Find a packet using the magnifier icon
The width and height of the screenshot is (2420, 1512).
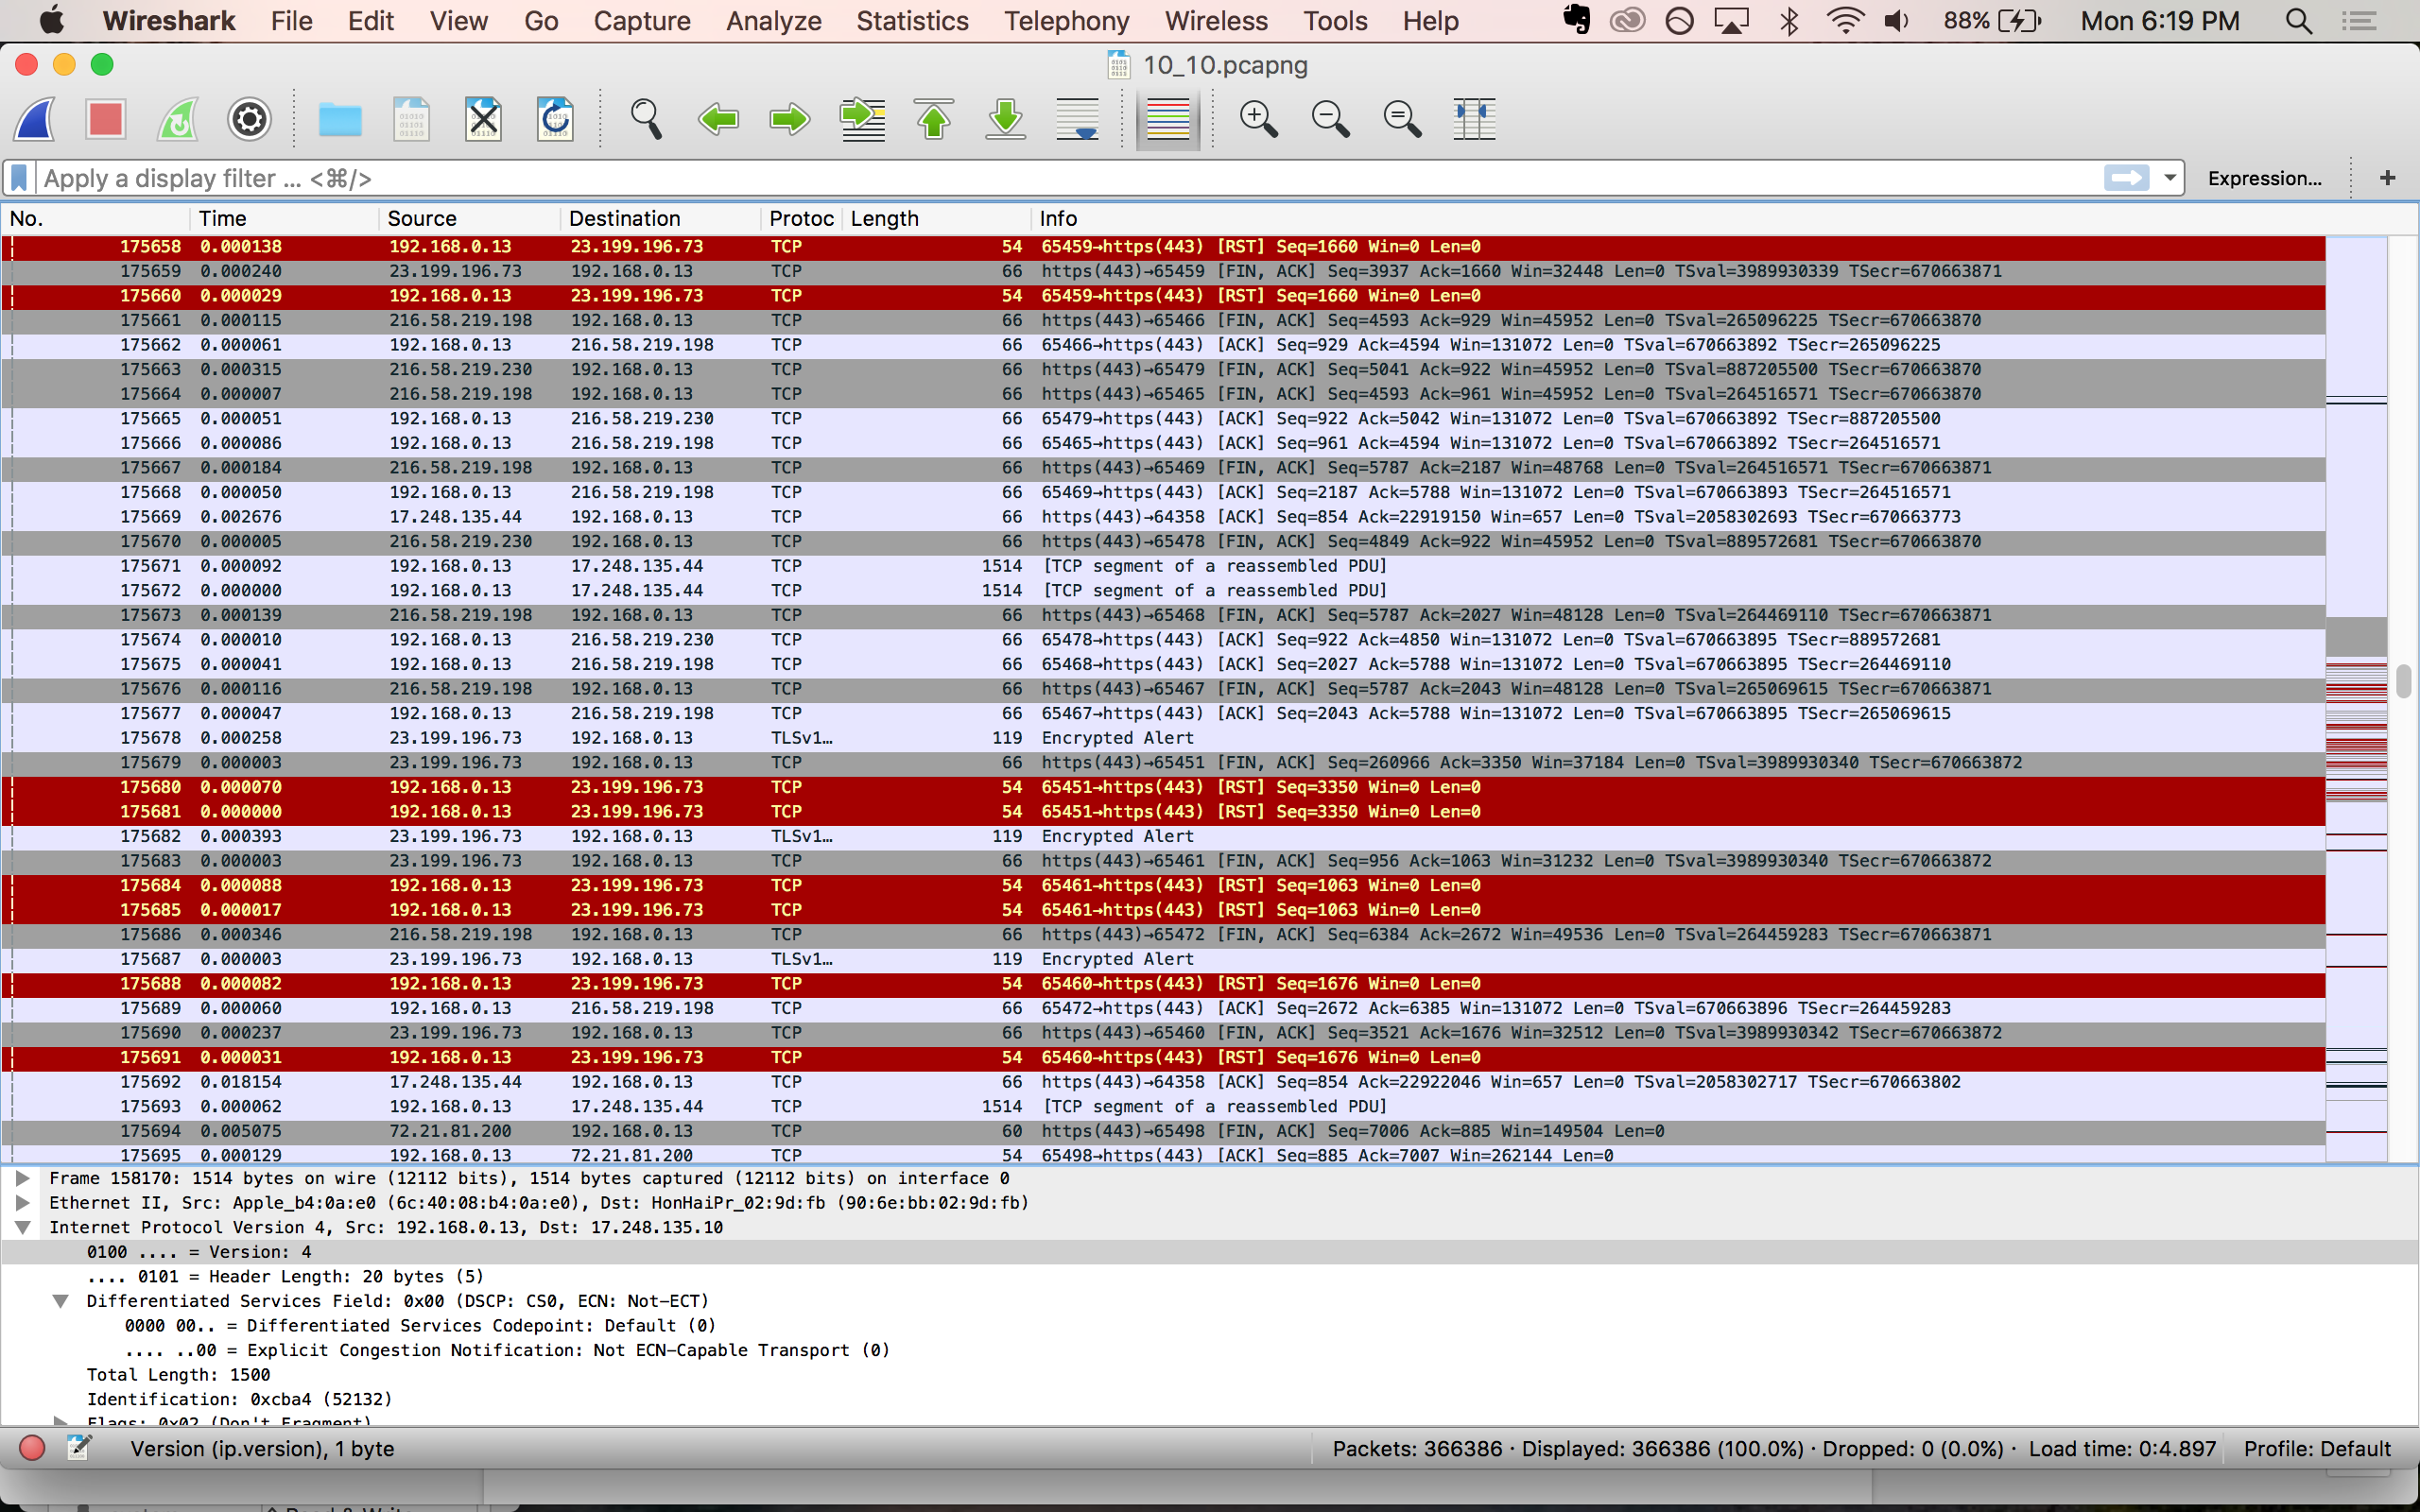click(646, 119)
